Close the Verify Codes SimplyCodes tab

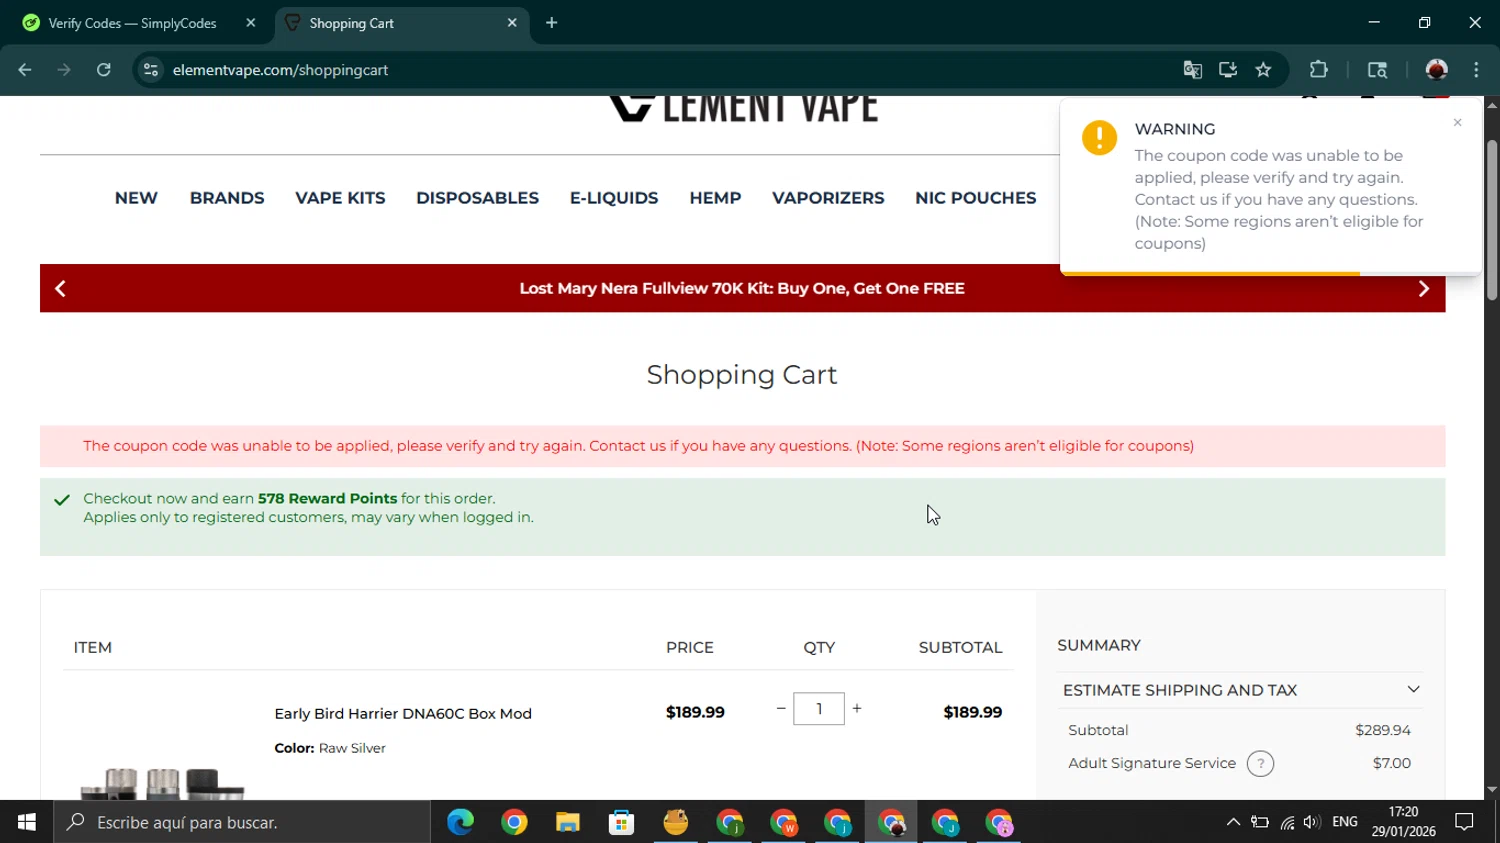point(251,23)
